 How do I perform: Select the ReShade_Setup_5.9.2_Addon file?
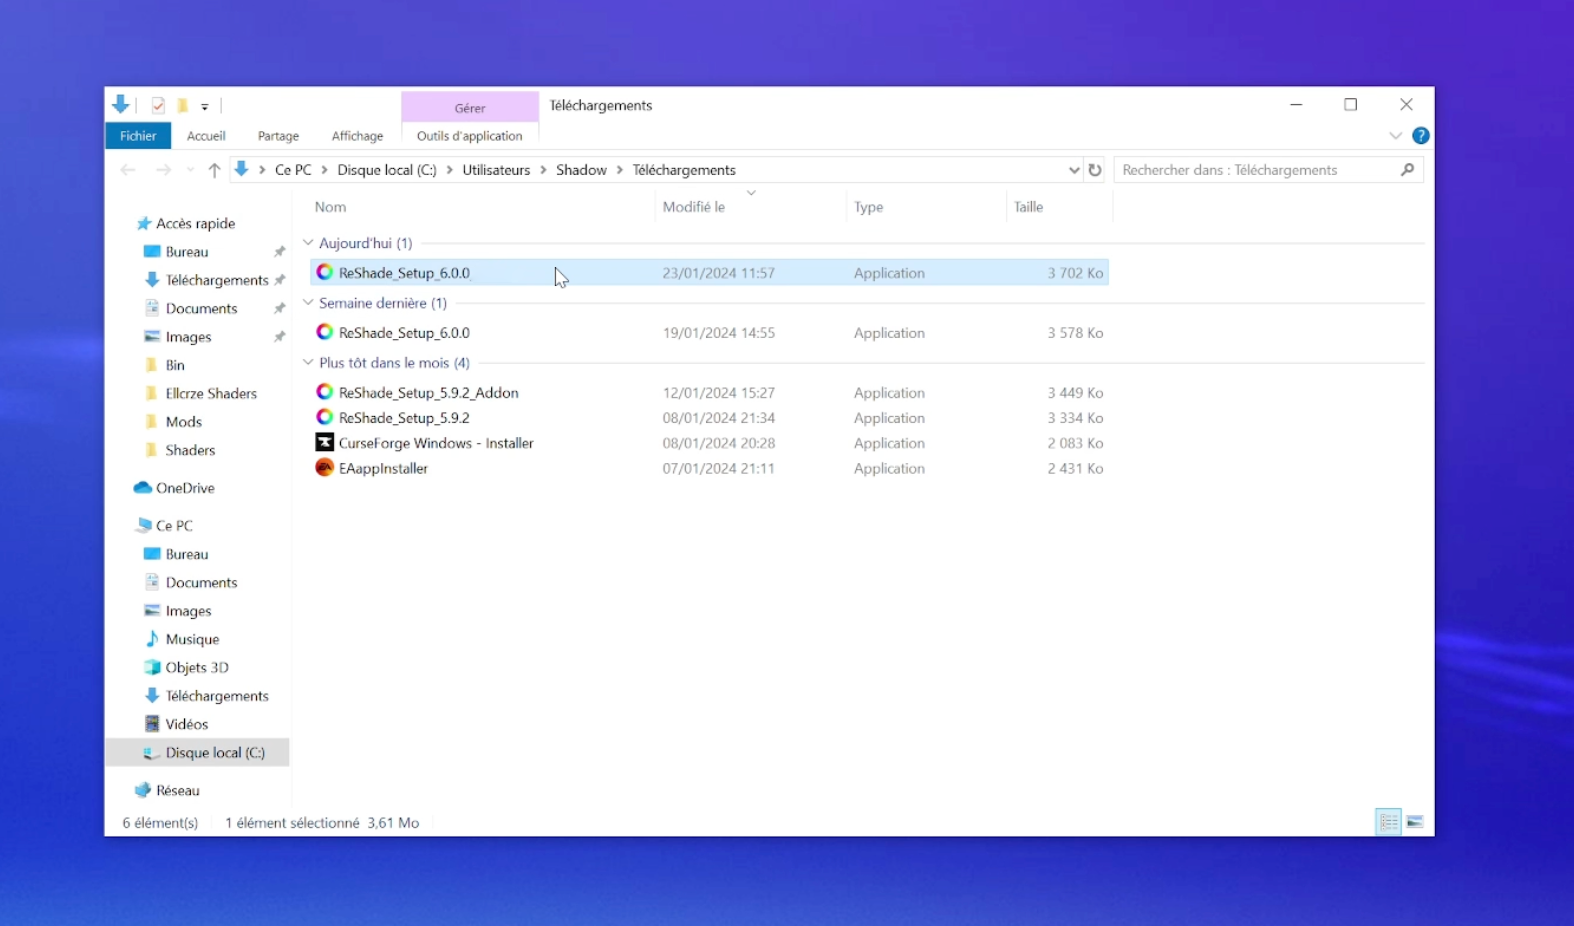point(709,393)
